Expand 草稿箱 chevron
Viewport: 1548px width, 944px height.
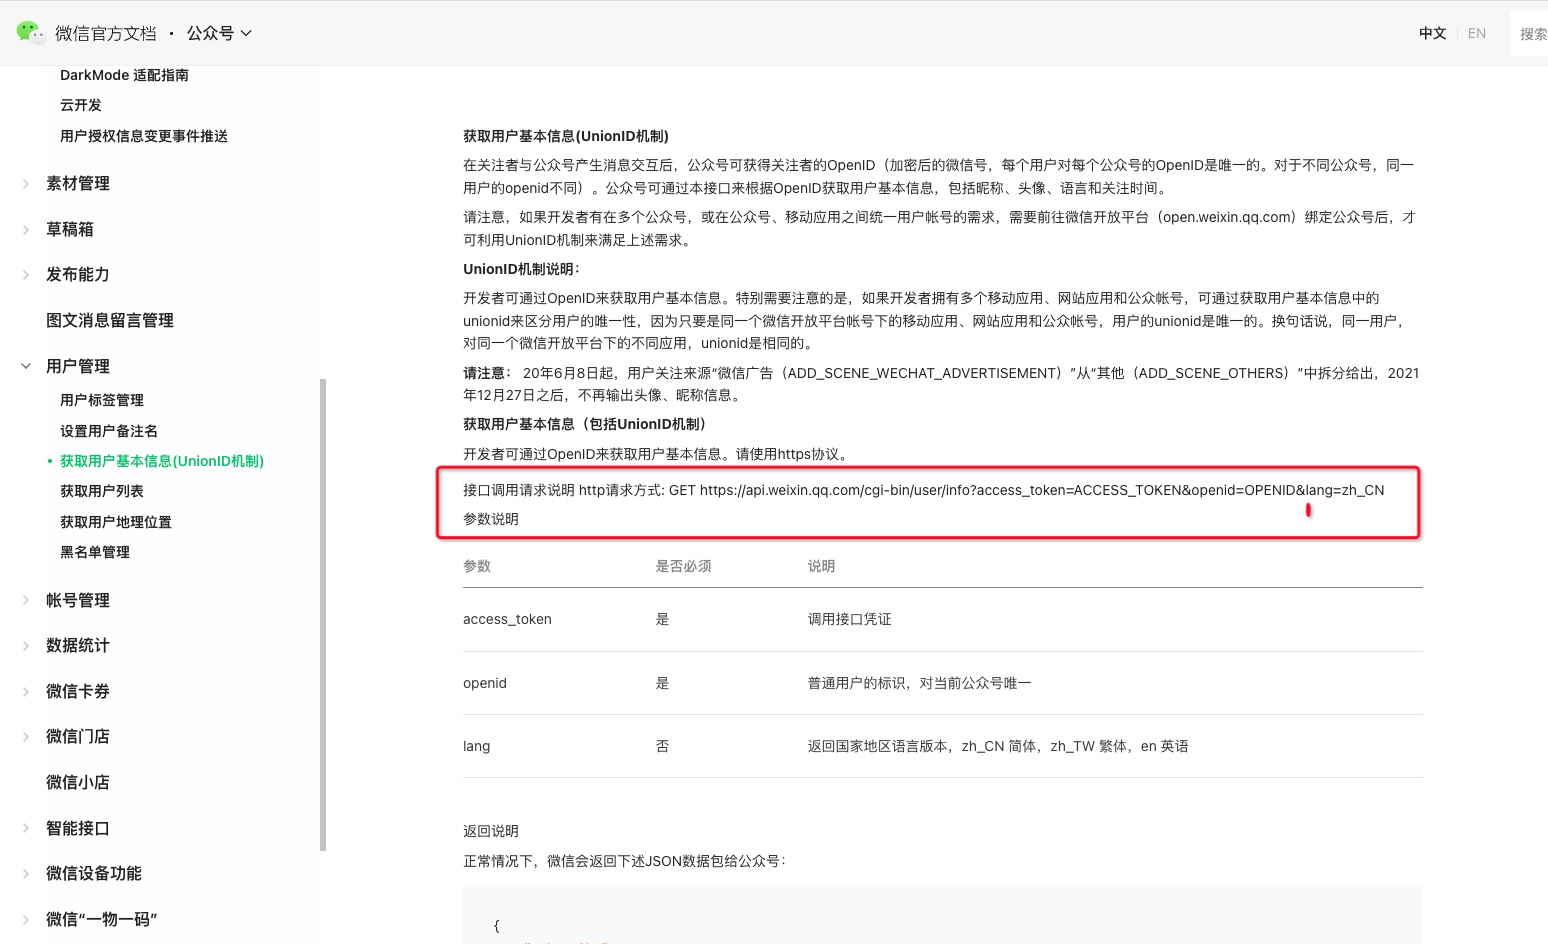(26, 229)
